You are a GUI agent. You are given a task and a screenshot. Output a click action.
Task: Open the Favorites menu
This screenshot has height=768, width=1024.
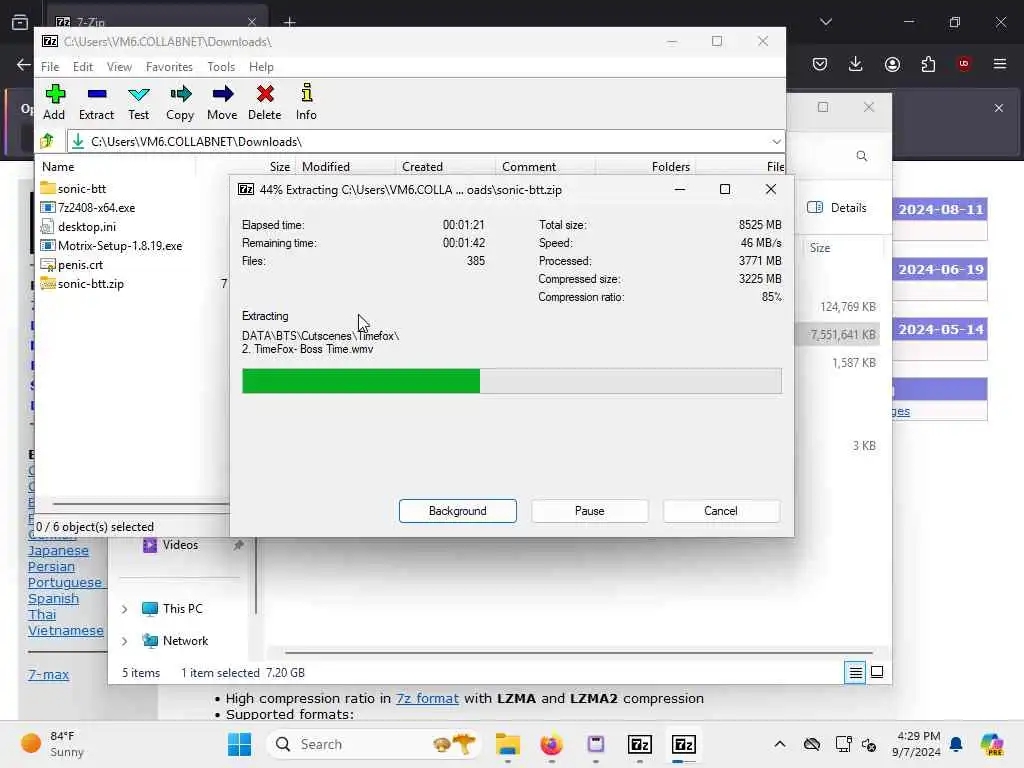pos(169,67)
